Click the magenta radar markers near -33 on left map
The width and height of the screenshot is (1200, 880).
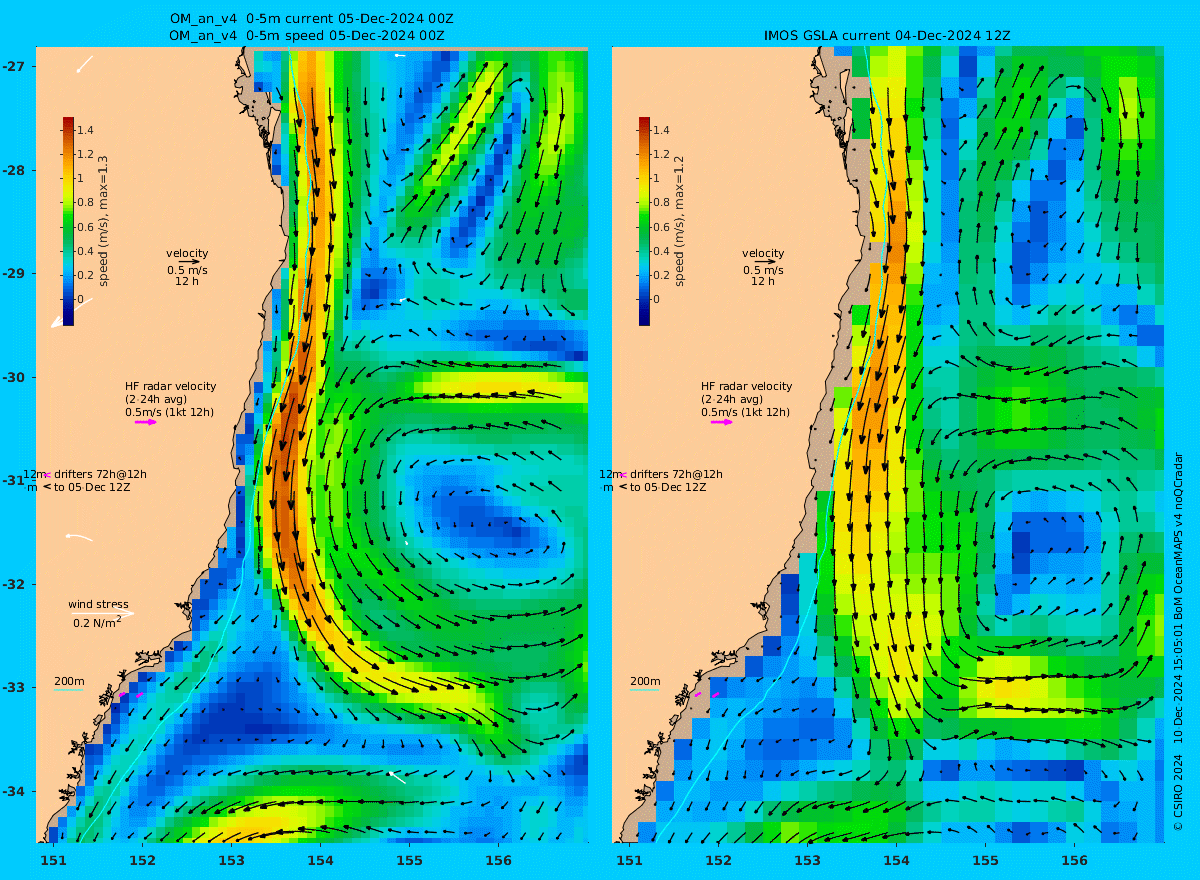[131, 693]
